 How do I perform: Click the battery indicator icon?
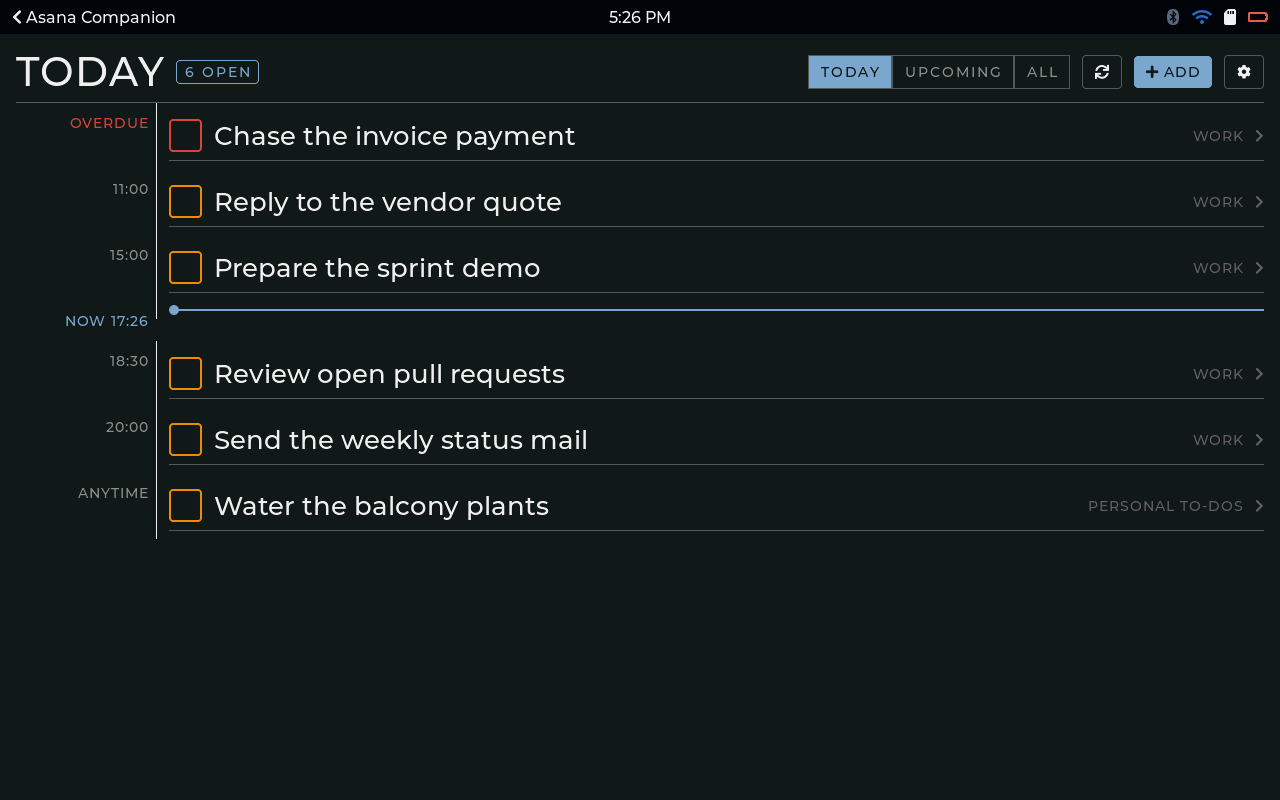1258,17
